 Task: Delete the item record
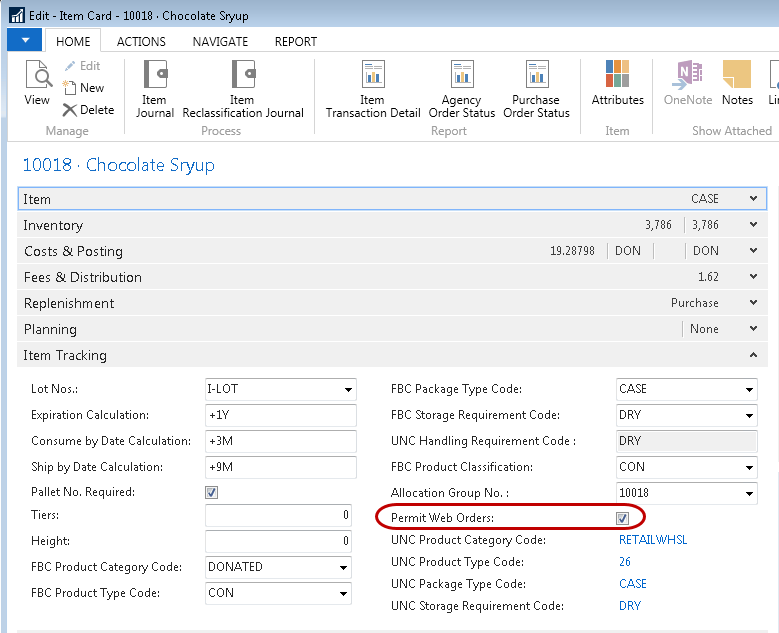88,110
